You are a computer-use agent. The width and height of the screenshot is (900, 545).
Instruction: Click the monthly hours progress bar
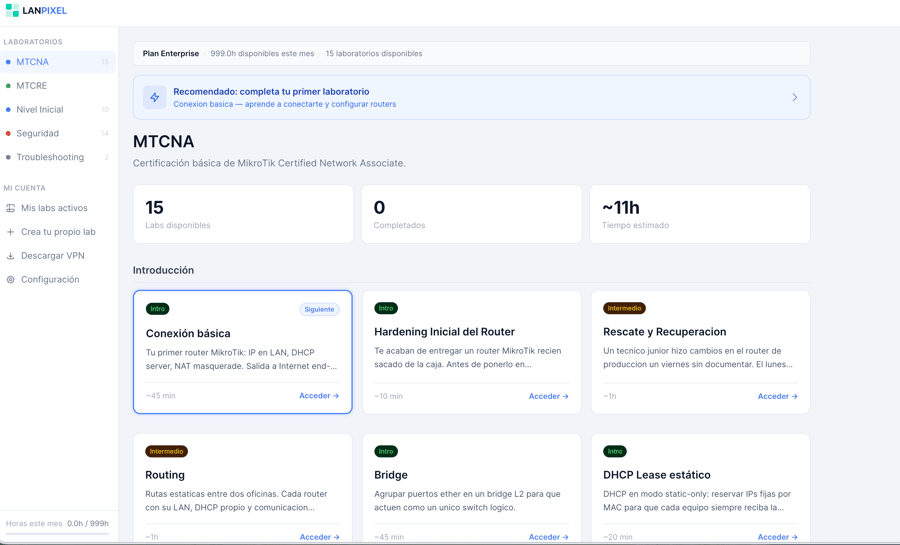coord(57,534)
